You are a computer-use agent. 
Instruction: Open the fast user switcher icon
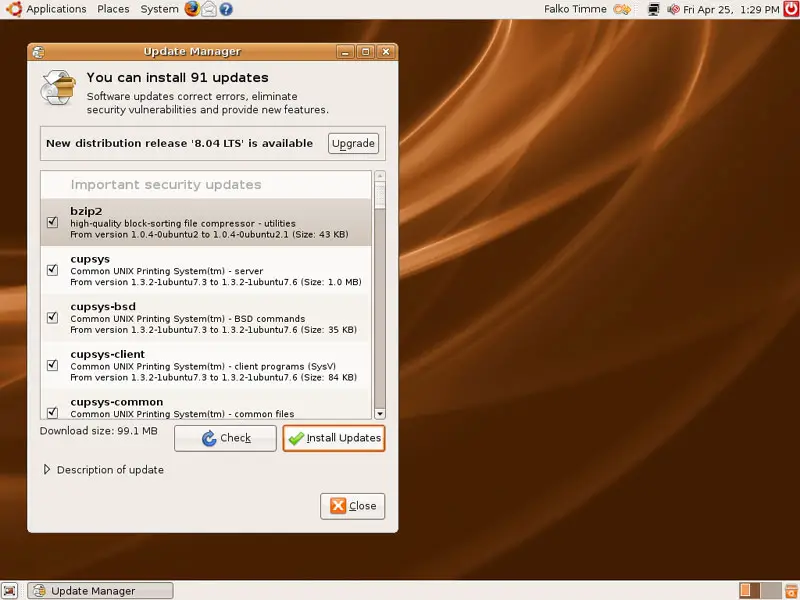tap(622, 9)
